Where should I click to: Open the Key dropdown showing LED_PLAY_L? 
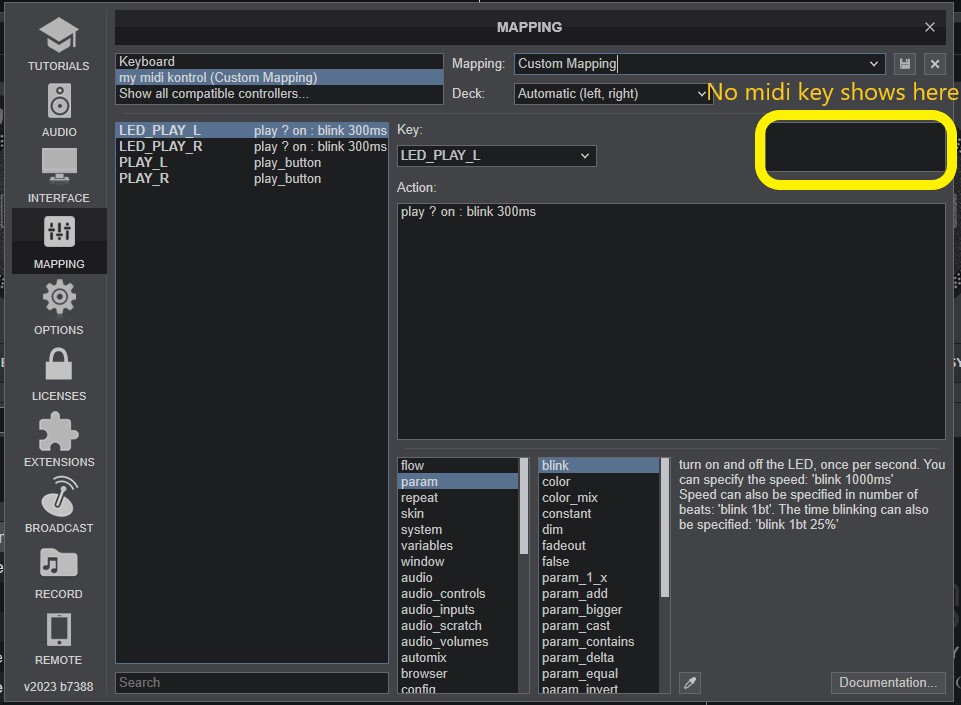click(496, 156)
